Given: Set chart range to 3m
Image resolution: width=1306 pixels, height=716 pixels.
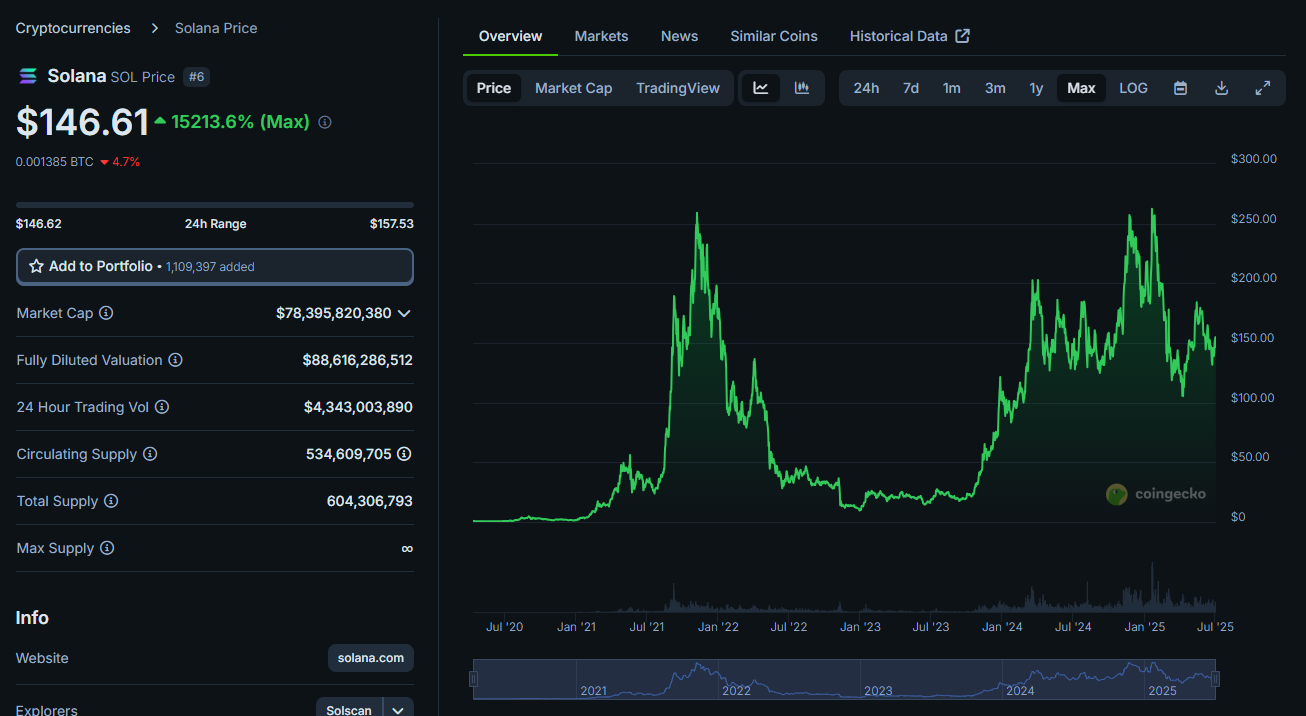Looking at the screenshot, I should pos(995,88).
